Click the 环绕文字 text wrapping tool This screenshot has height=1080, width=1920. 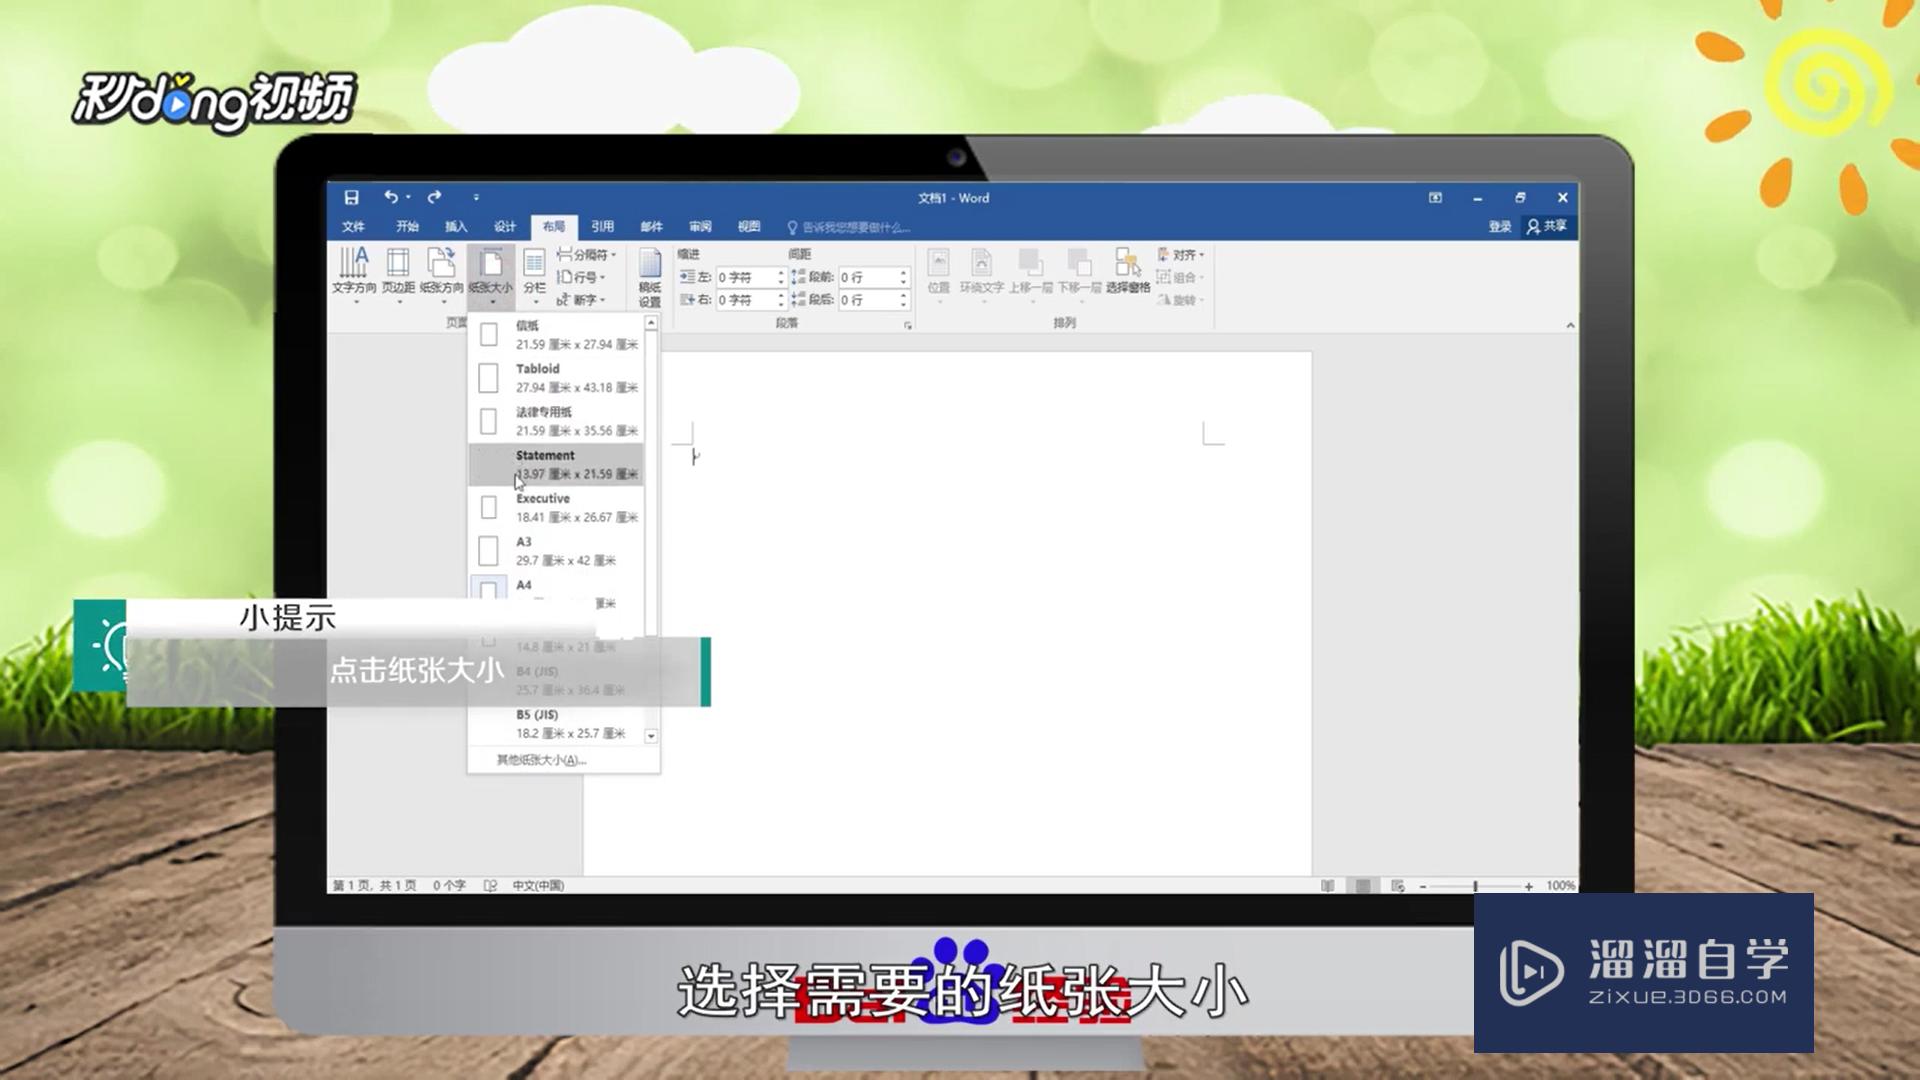click(x=984, y=272)
